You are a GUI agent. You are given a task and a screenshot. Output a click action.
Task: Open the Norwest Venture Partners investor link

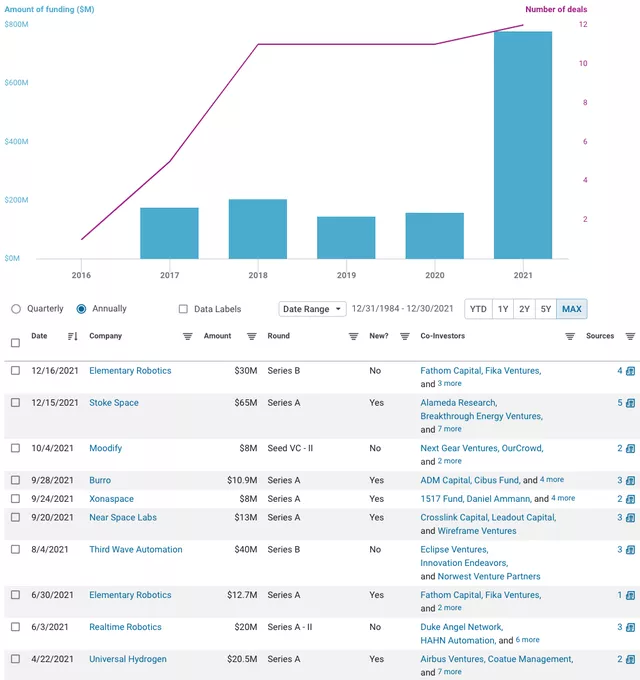(489, 577)
